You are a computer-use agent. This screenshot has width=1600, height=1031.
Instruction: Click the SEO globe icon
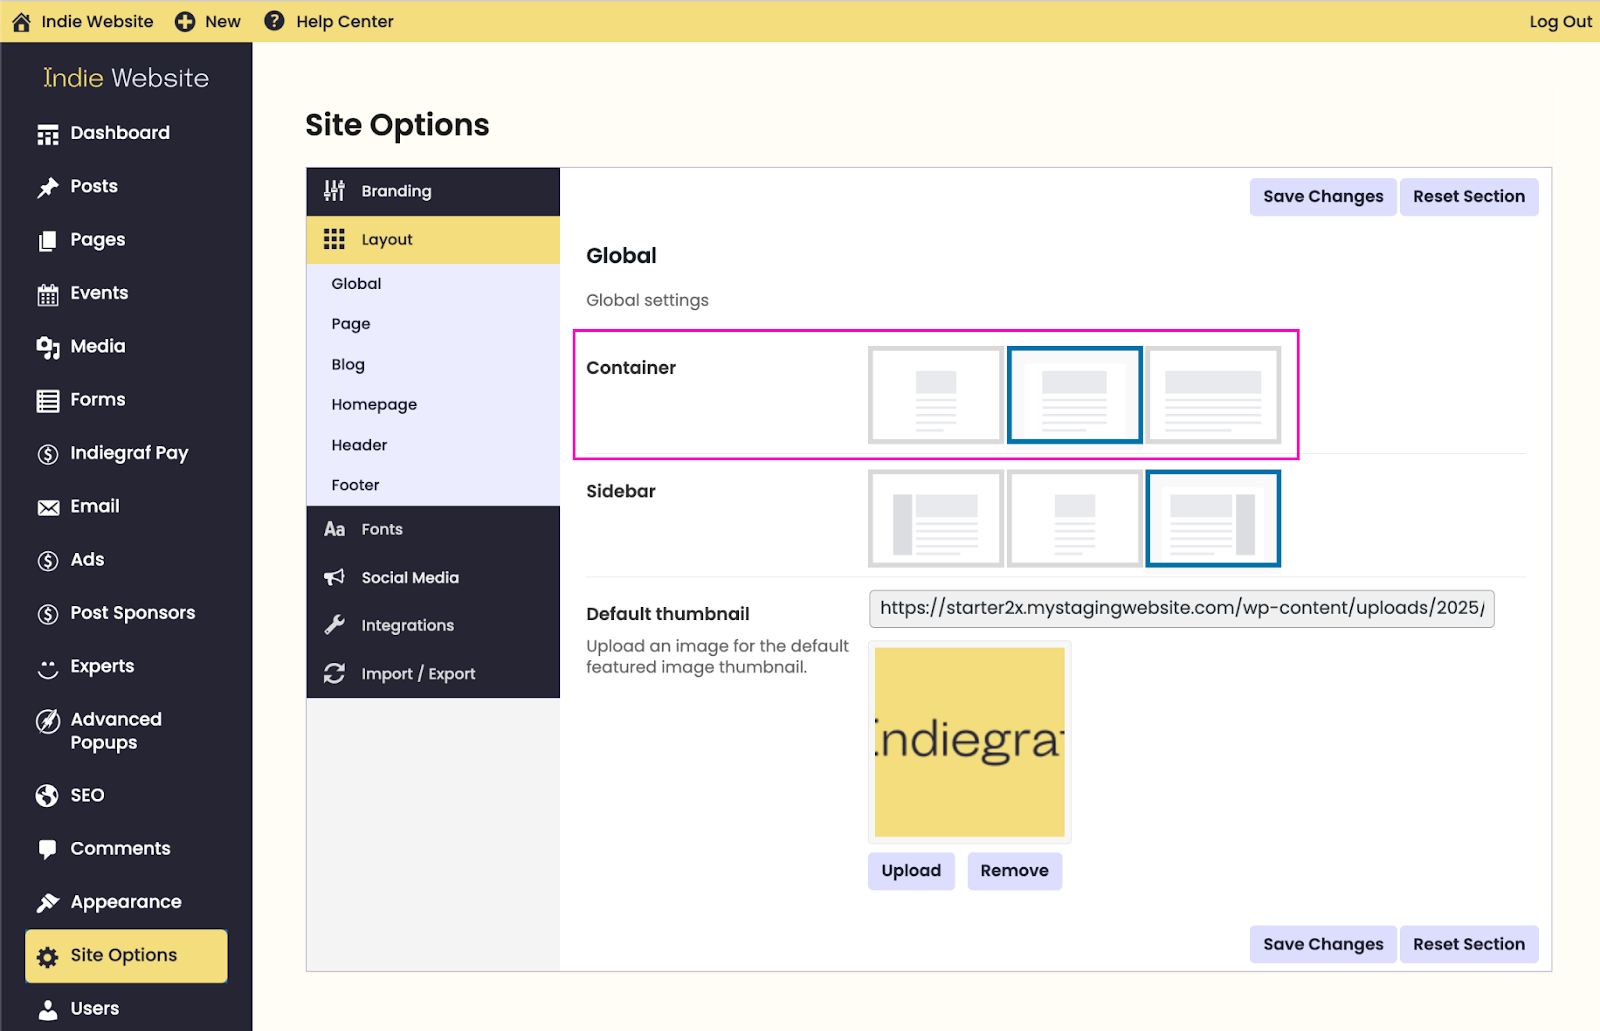tap(47, 795)
